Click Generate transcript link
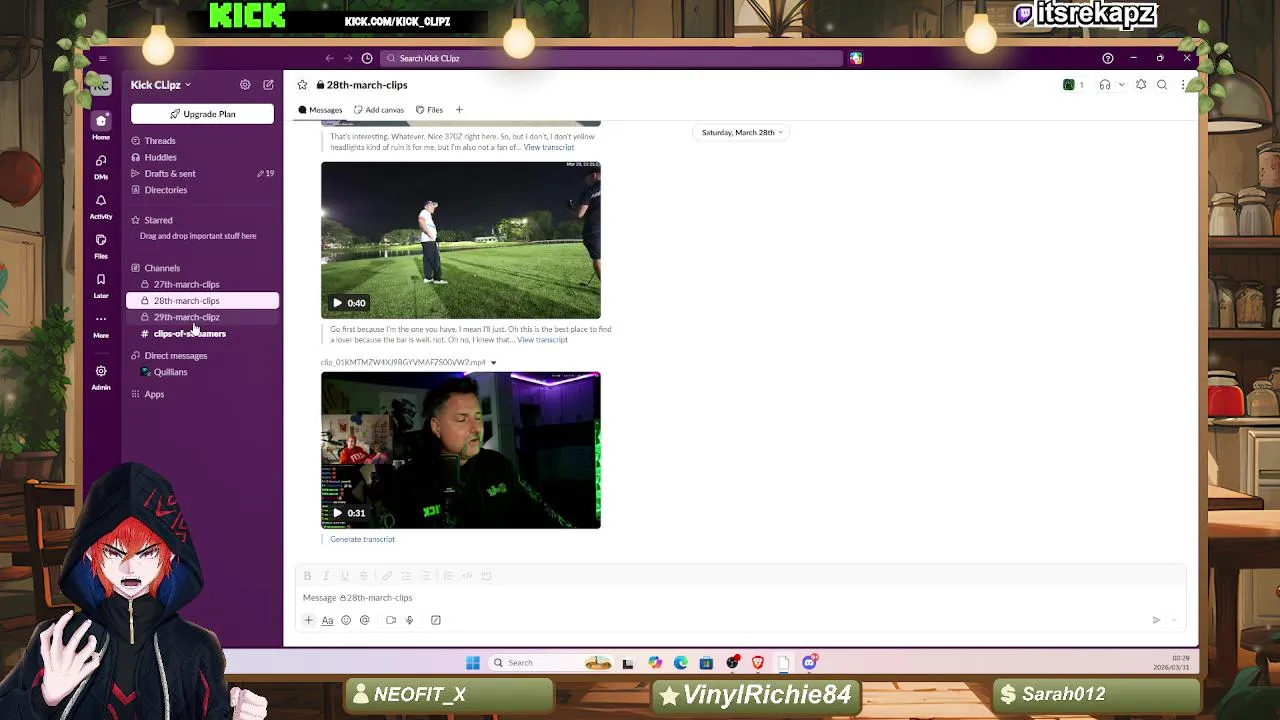Screen dimensions: 1280x720 point(362,539)
